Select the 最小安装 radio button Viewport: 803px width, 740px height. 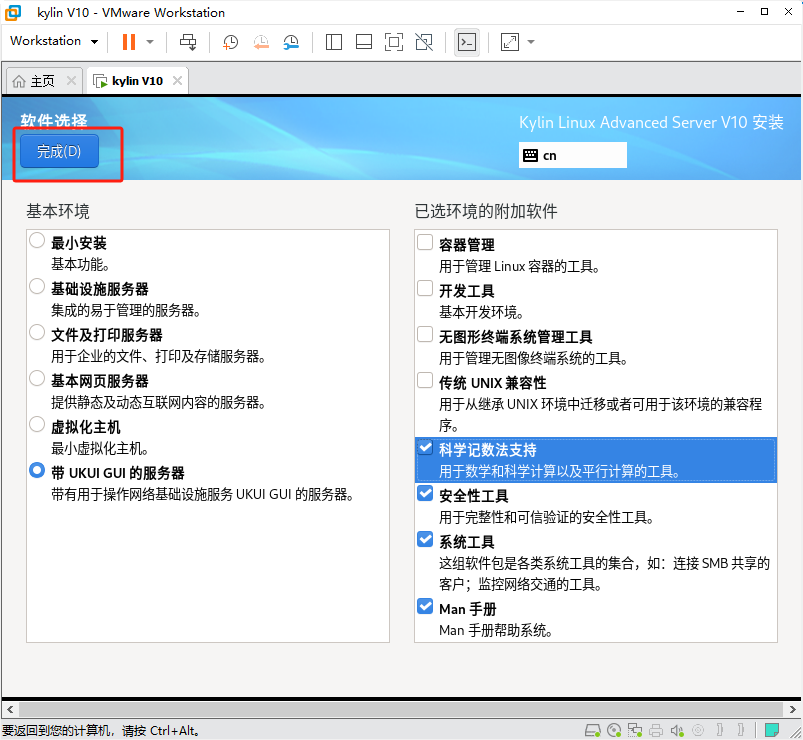(37, 240)
